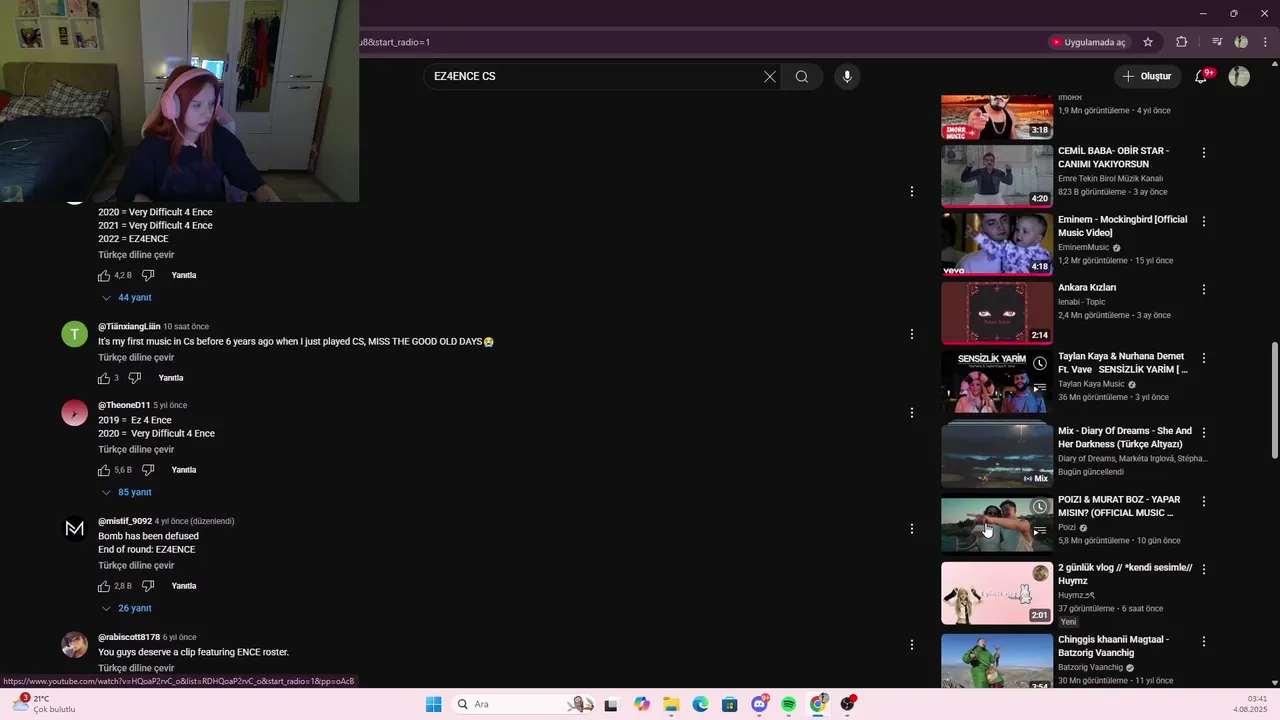The width and height of the screenshot is (1280, 720).
Task: Dislike the @mistif_9092 comment
Action: click(x=148, y=586)
